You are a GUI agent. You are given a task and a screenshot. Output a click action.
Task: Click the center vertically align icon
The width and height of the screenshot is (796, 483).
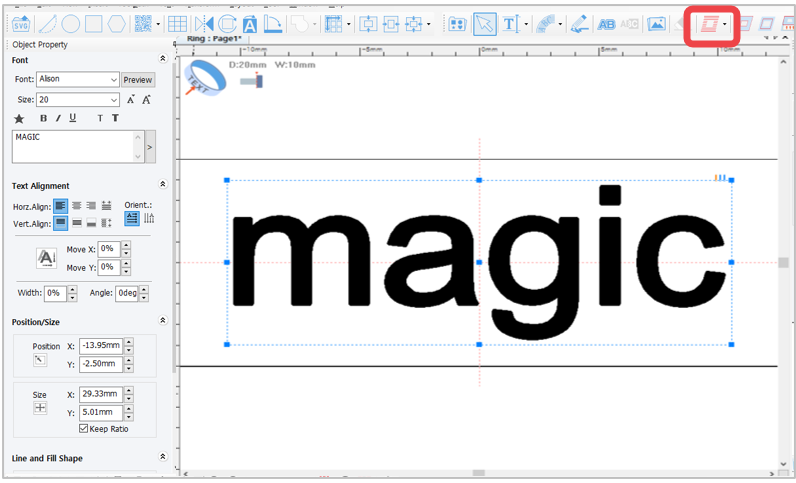tap(368, 24)
